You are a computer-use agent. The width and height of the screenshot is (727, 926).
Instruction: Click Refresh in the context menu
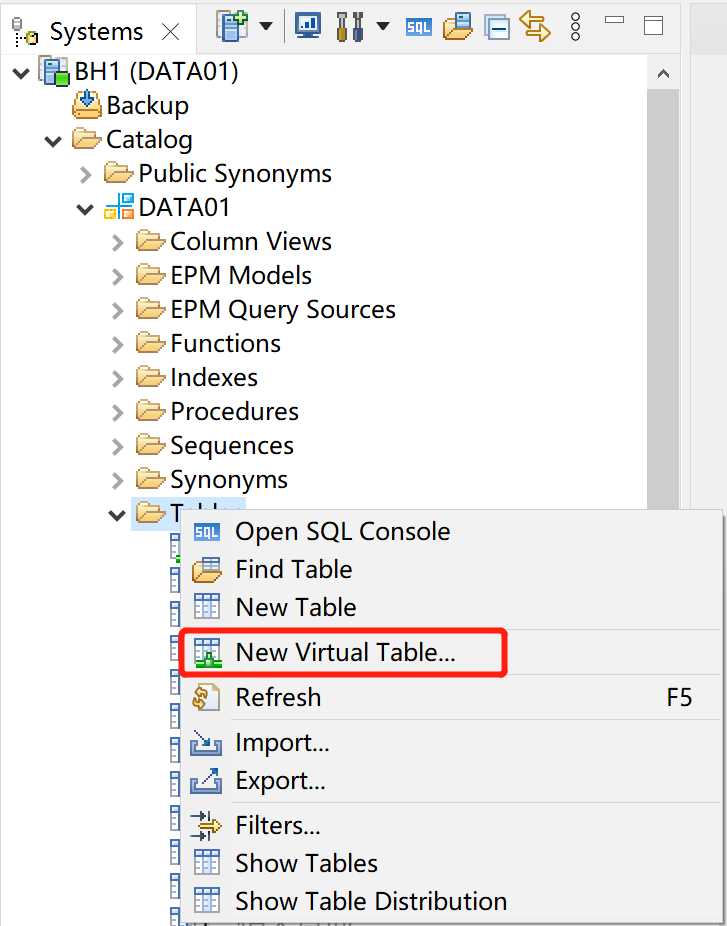[278, 697]
